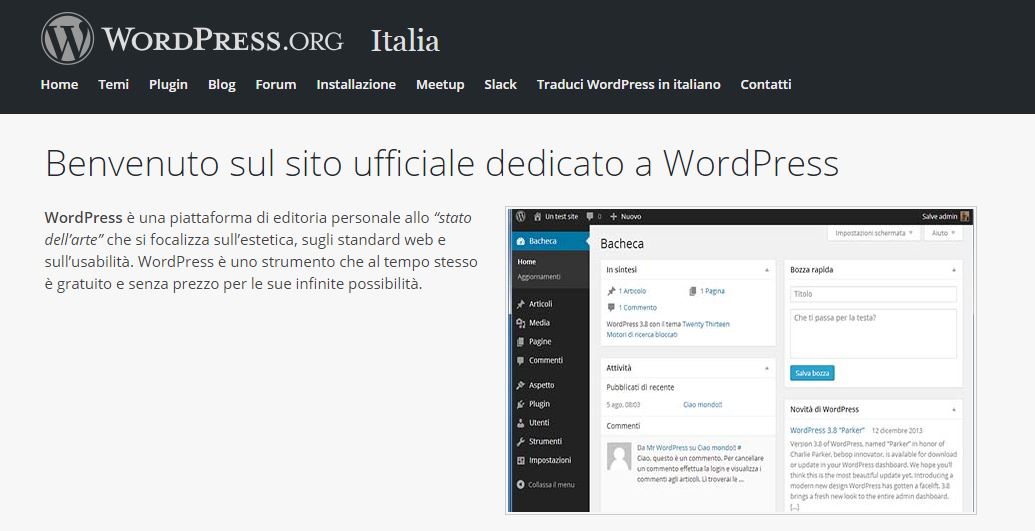The width and height of the screenshot is (1035, 531).
Task: Click the Twenty Thirteen theme link
Action: click(706, 324)
